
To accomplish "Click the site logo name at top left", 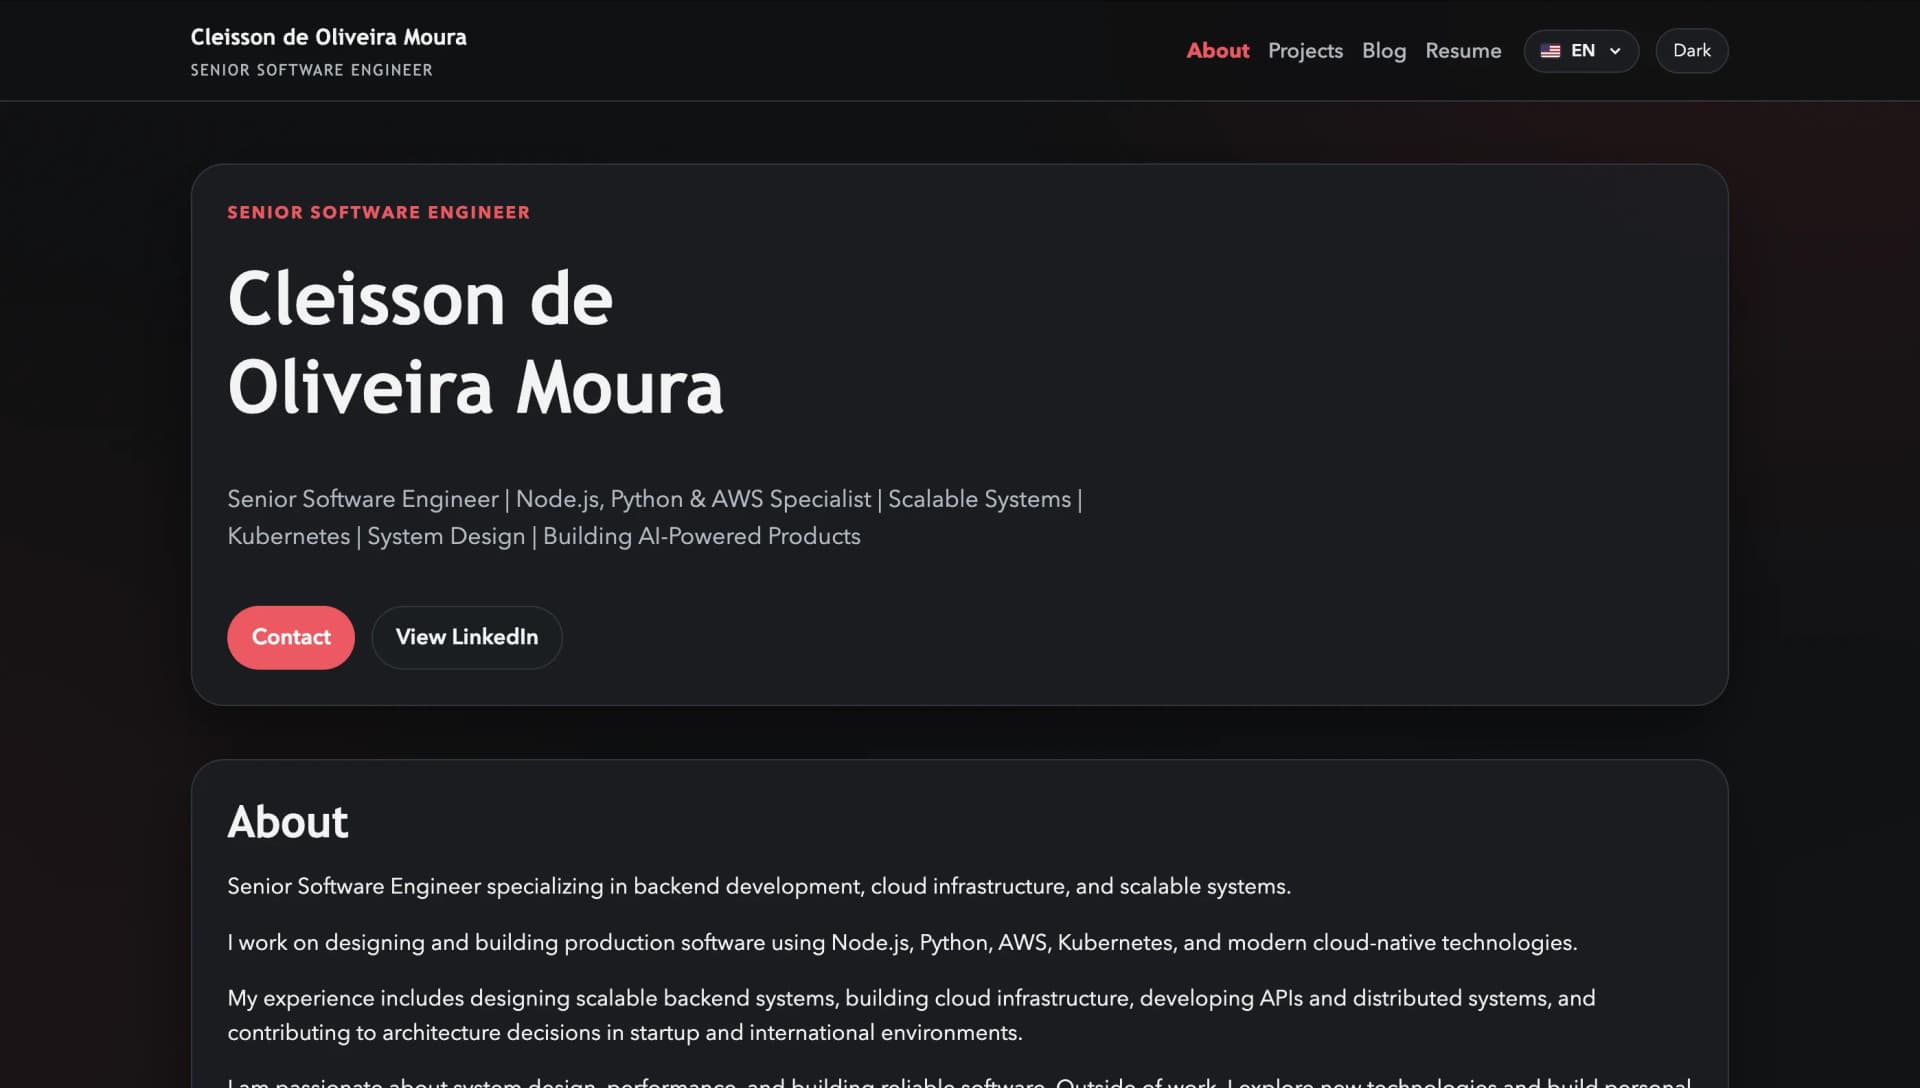I will pos(328,37).
